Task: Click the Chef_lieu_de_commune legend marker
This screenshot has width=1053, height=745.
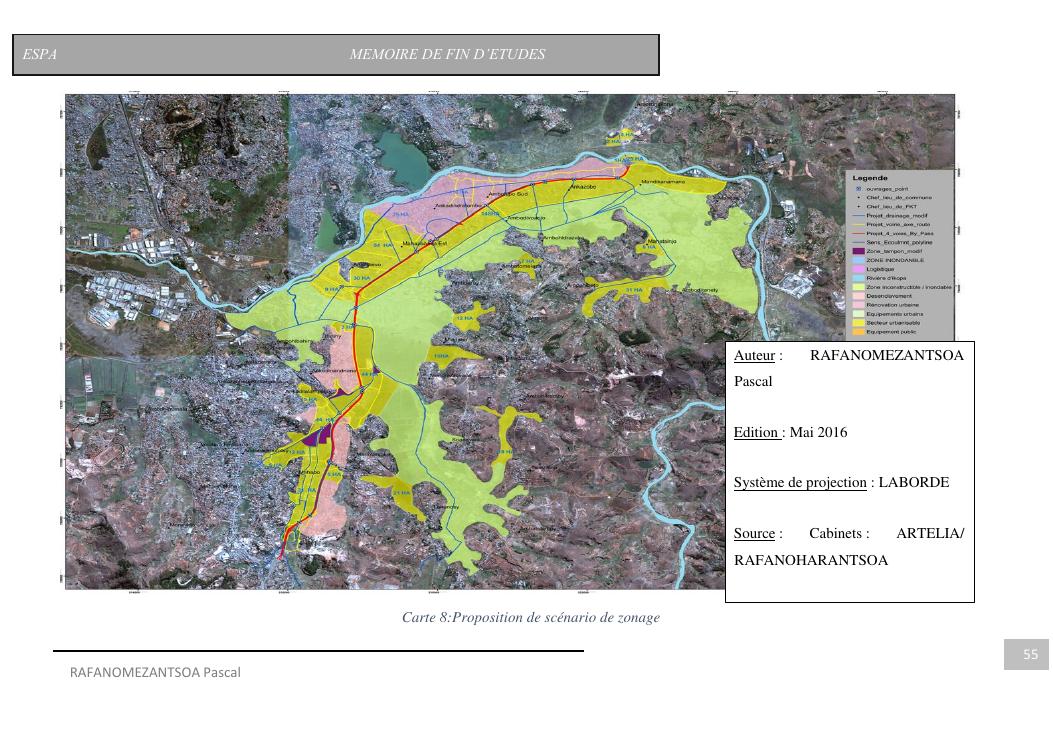Action: [x=857, y=198]
